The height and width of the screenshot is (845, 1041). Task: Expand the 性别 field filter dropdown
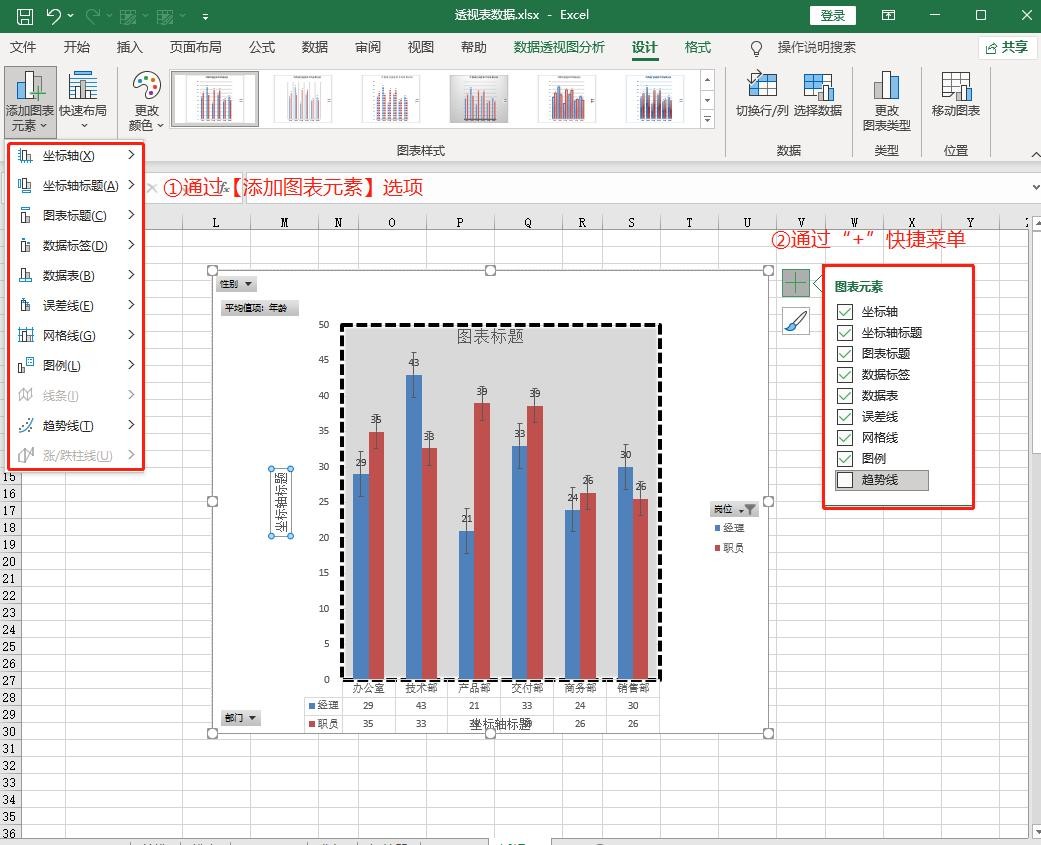237,285
